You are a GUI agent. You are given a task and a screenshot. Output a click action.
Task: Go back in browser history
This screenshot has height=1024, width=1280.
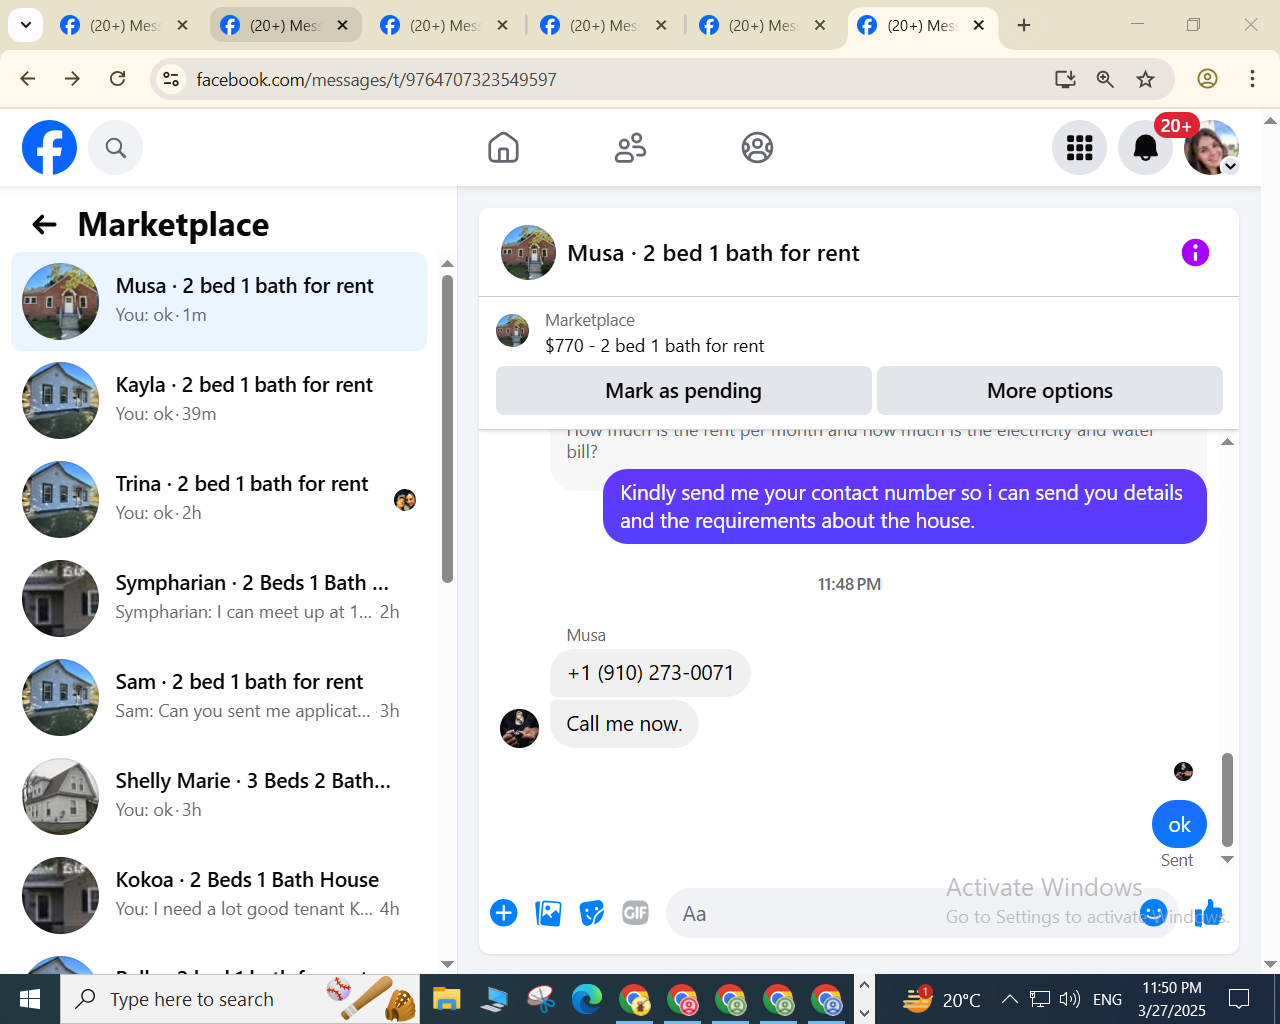(x=28, y=79)
